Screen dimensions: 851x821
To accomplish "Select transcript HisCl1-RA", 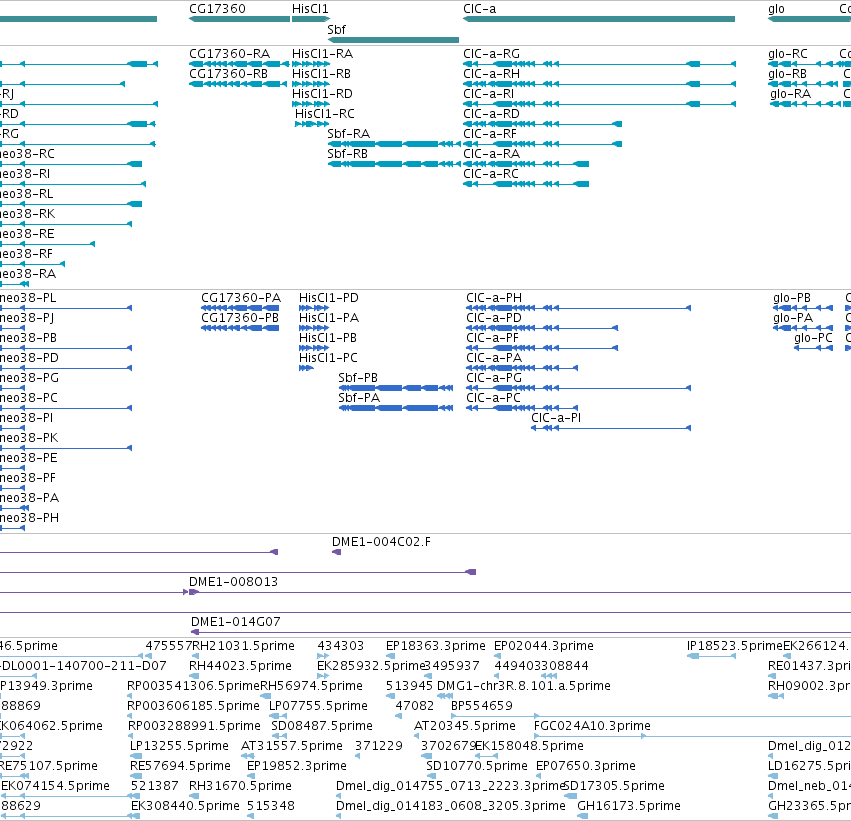I will pyautogui.click(x=311, y=64).
